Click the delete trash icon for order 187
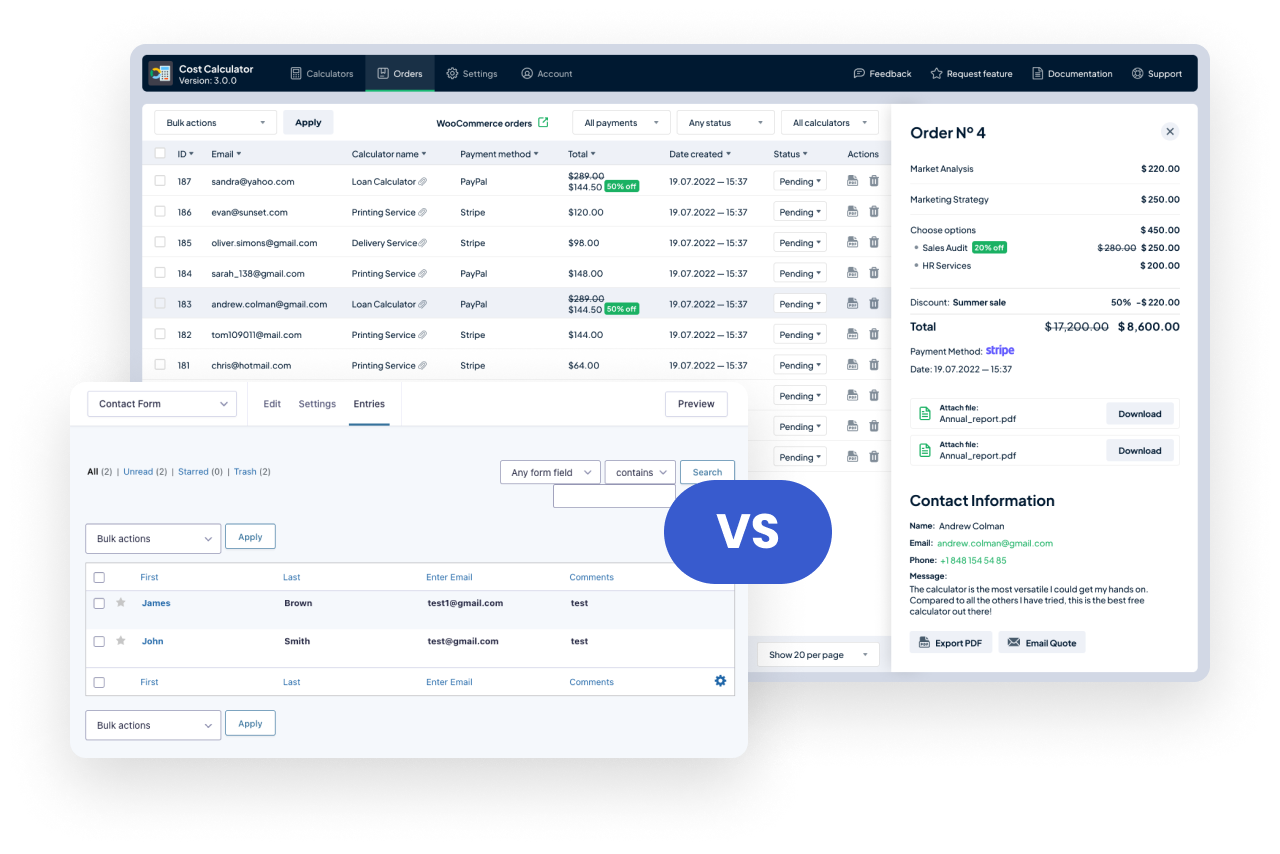Viewport: 1280px width, 854px height. 874,181
